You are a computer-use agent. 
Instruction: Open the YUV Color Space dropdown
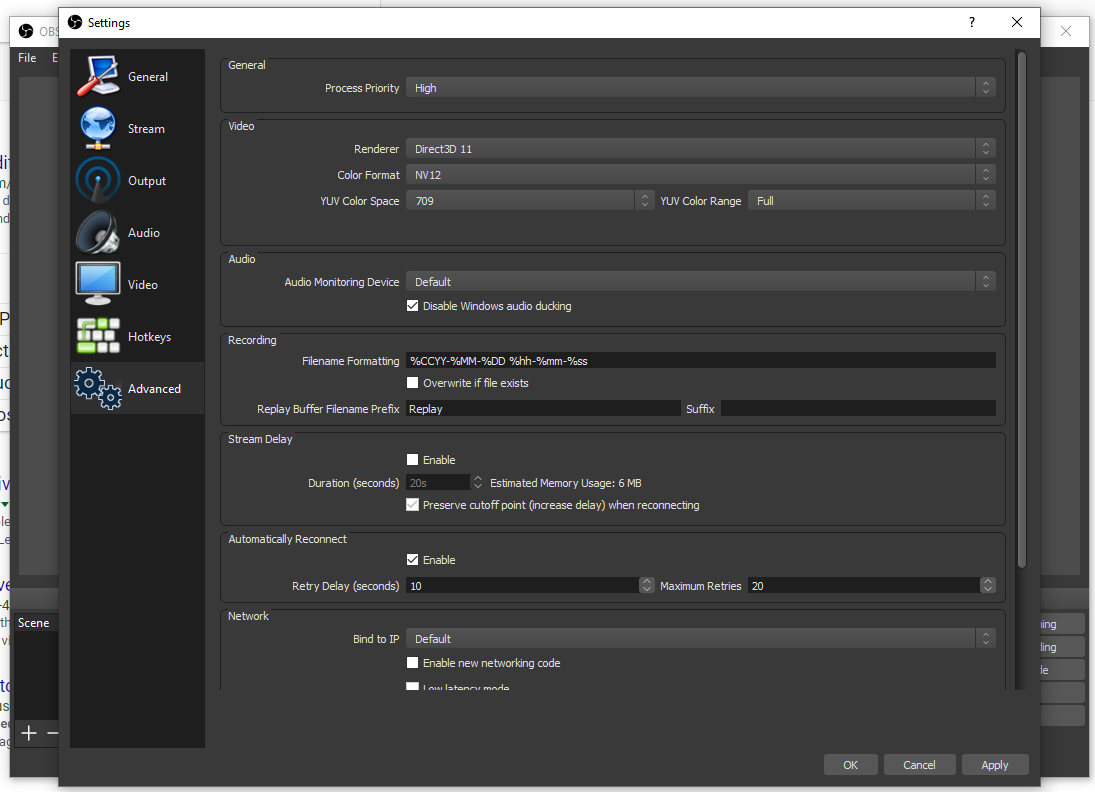pos(530,200)
